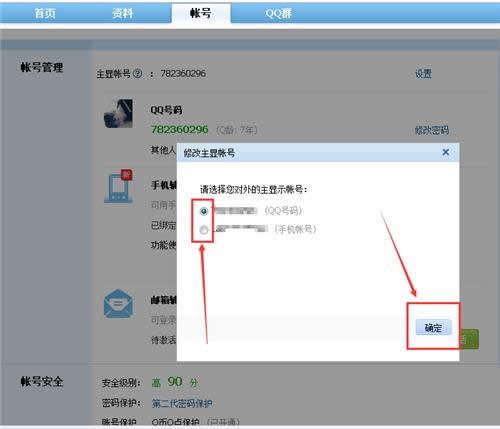
Task: Select the QQ号码 radio option
Action: [x=204, y=211]
